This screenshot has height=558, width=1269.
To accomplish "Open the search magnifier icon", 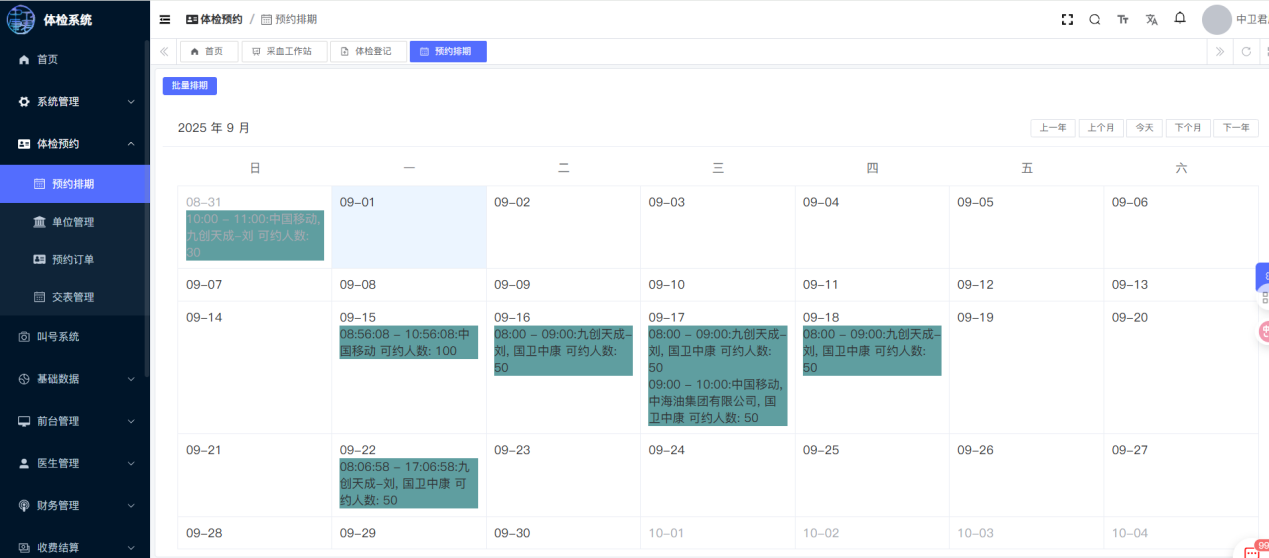I will (1095, 19).
